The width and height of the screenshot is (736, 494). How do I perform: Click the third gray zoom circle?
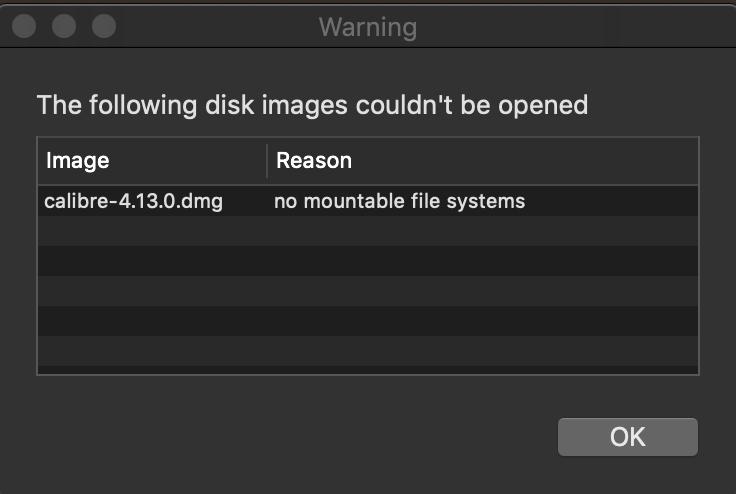[x=104, y=26]
